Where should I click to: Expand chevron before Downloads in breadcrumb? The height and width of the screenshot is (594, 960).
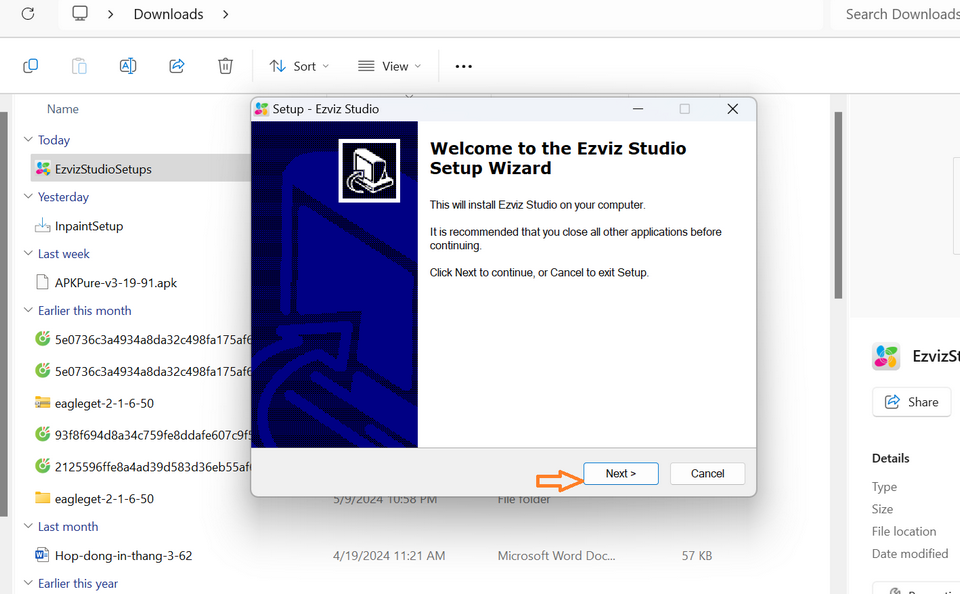click(x=110, y=14)
